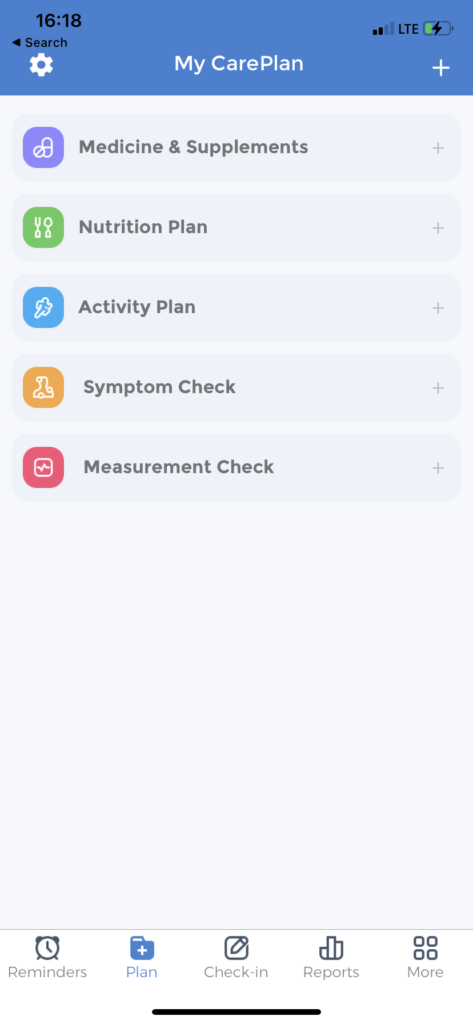Tap the orange Symptom Check icon
This screenshot has height=1024, width=473.
click(43, 387)
